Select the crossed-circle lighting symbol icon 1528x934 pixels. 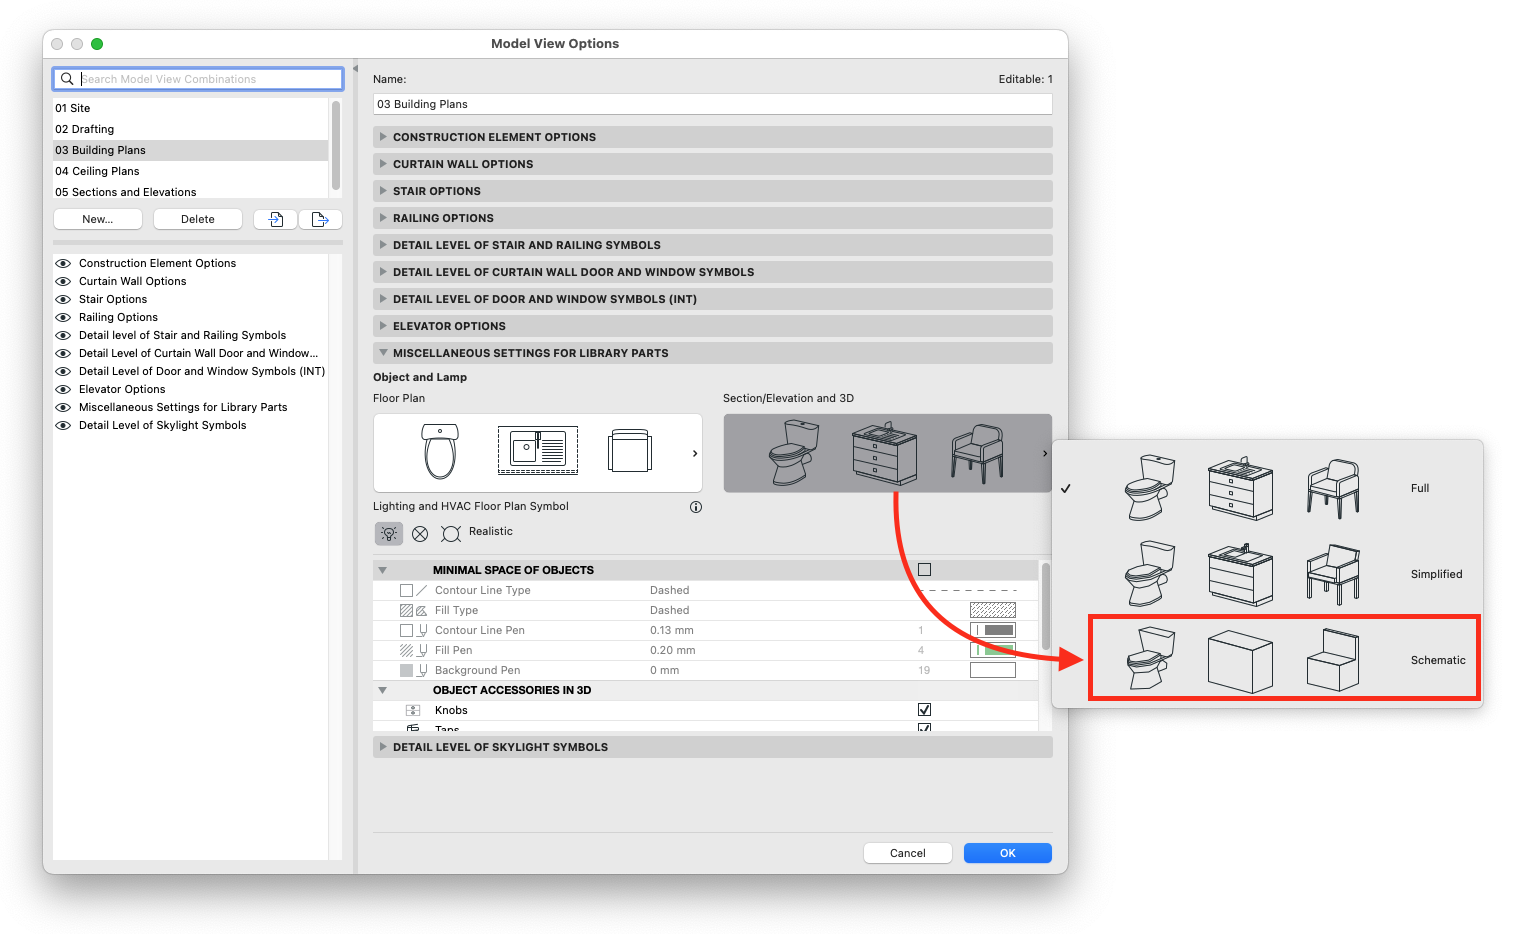coord(420,534)
